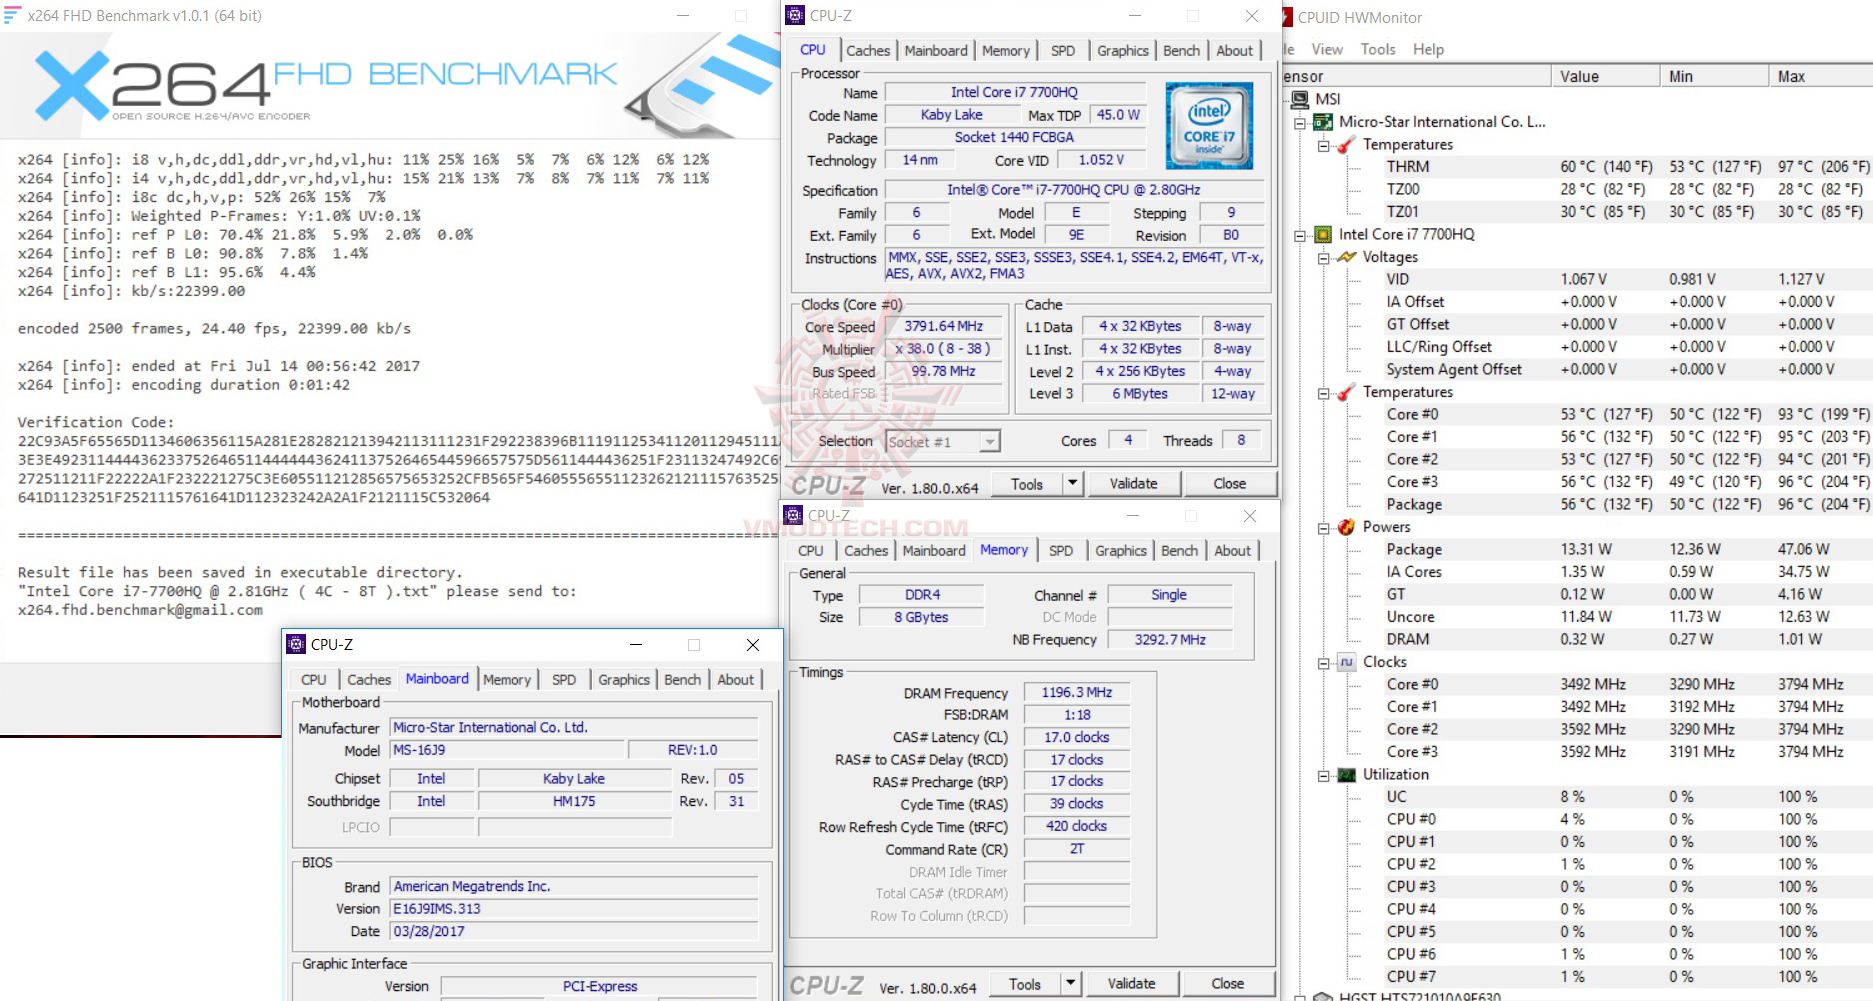Click the Close button in the Memory window
The height and width of the screenshot is (1001, 1873).
pos(1229,983)
